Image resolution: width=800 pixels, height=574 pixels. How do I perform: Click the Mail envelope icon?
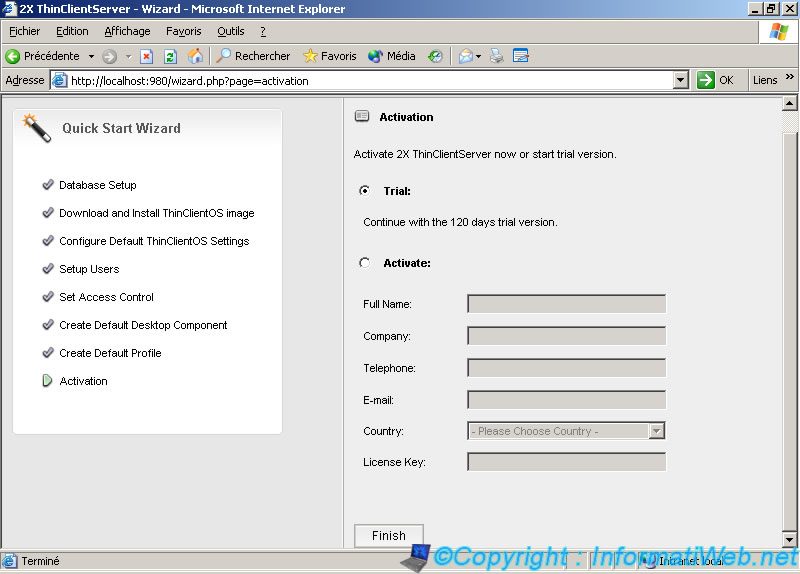465,56
